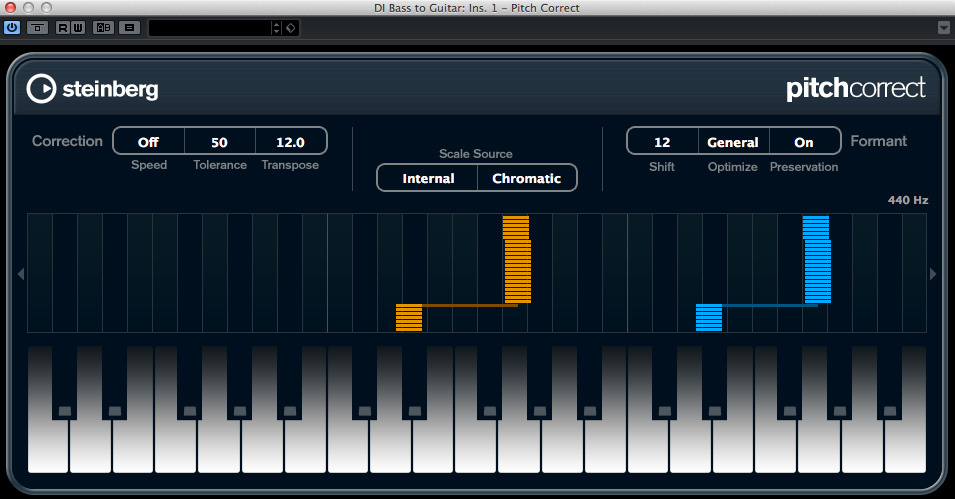This screenshot has width=955, height=499.
Task: Open the preset management diamond icon
Action: click(x=291, y=28)
